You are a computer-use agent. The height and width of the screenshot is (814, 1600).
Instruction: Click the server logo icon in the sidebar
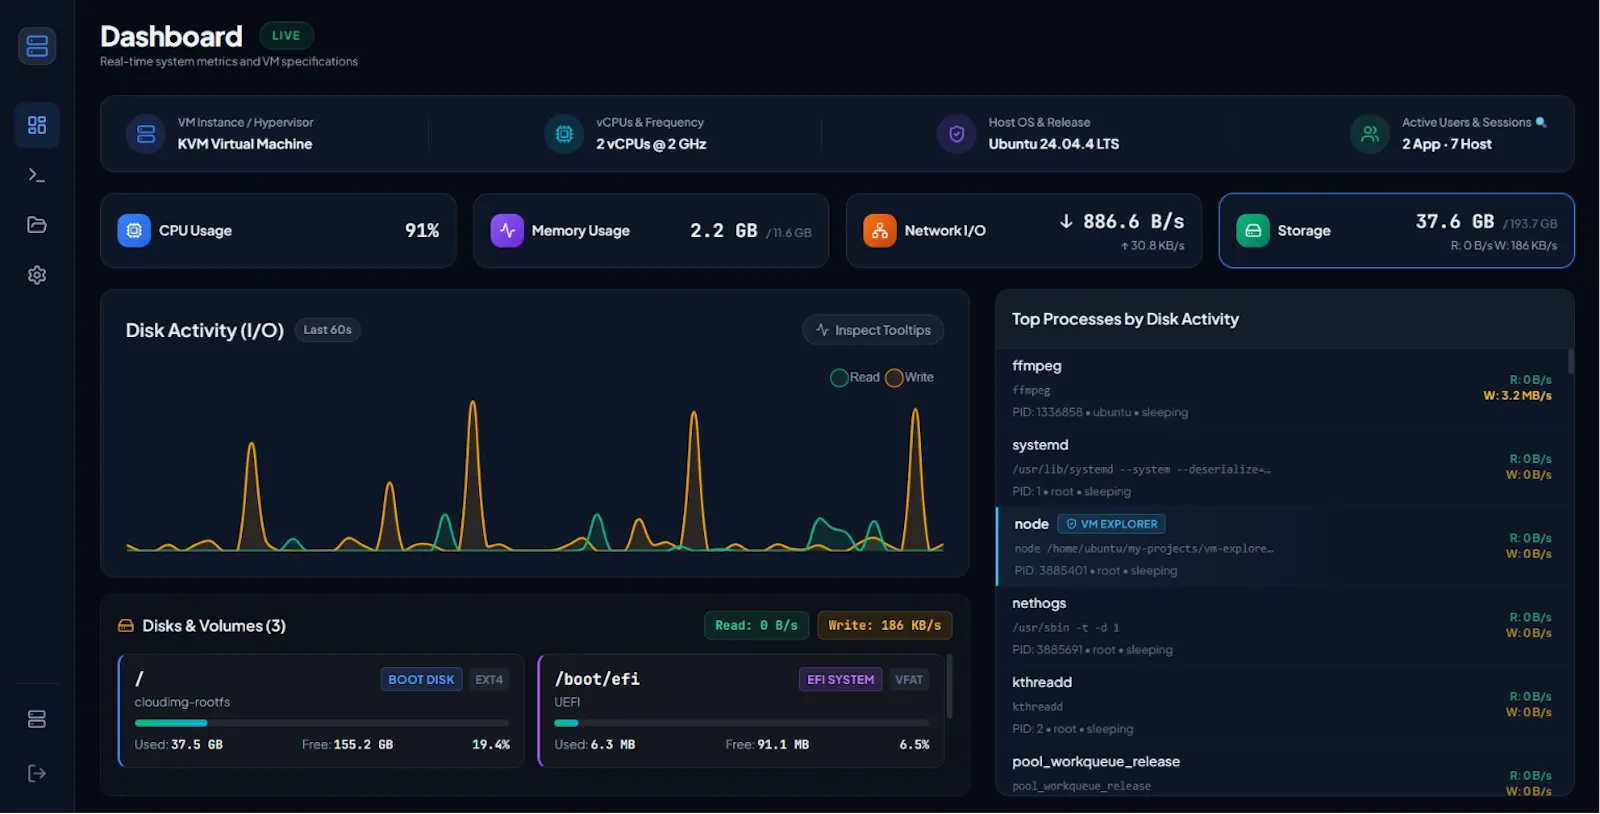coord(37,46)
